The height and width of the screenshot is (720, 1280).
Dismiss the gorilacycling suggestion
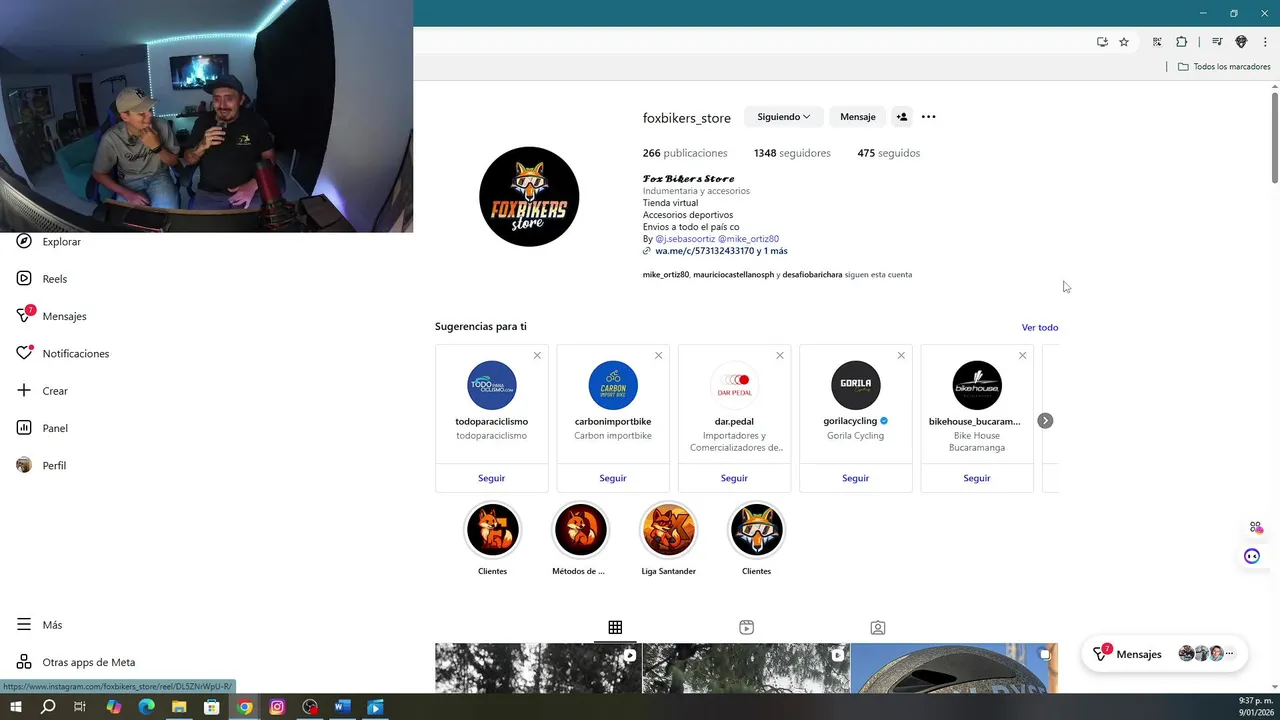pos(901,355)
